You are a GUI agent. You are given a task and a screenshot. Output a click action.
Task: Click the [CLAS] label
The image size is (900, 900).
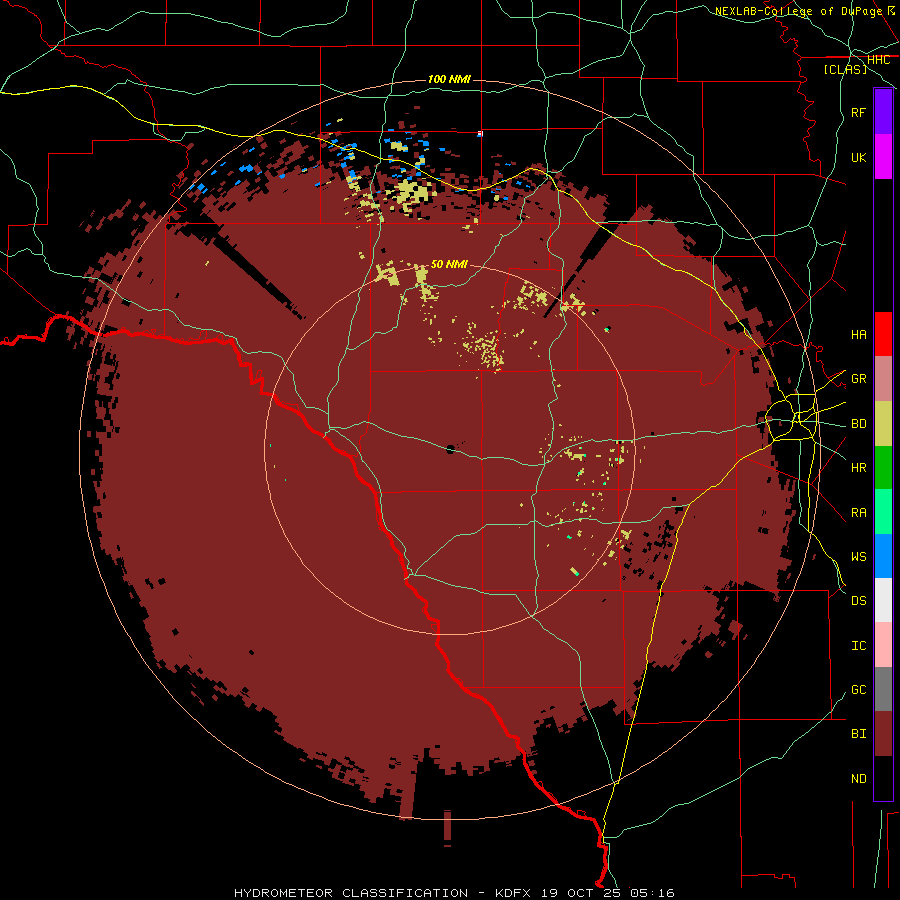point(845,69)
